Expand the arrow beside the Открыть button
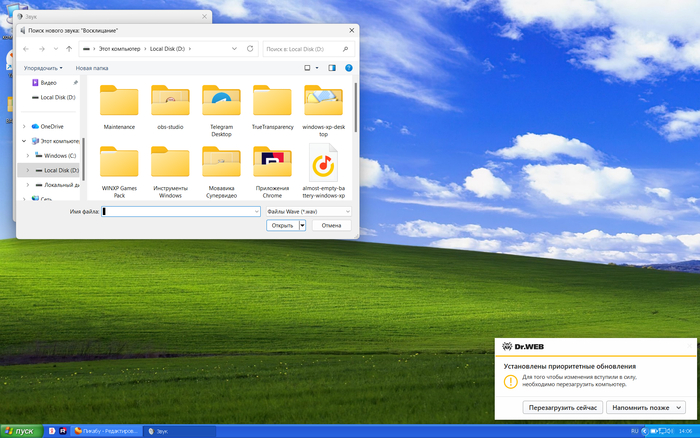Screen dimensions: 700x438 302,226
